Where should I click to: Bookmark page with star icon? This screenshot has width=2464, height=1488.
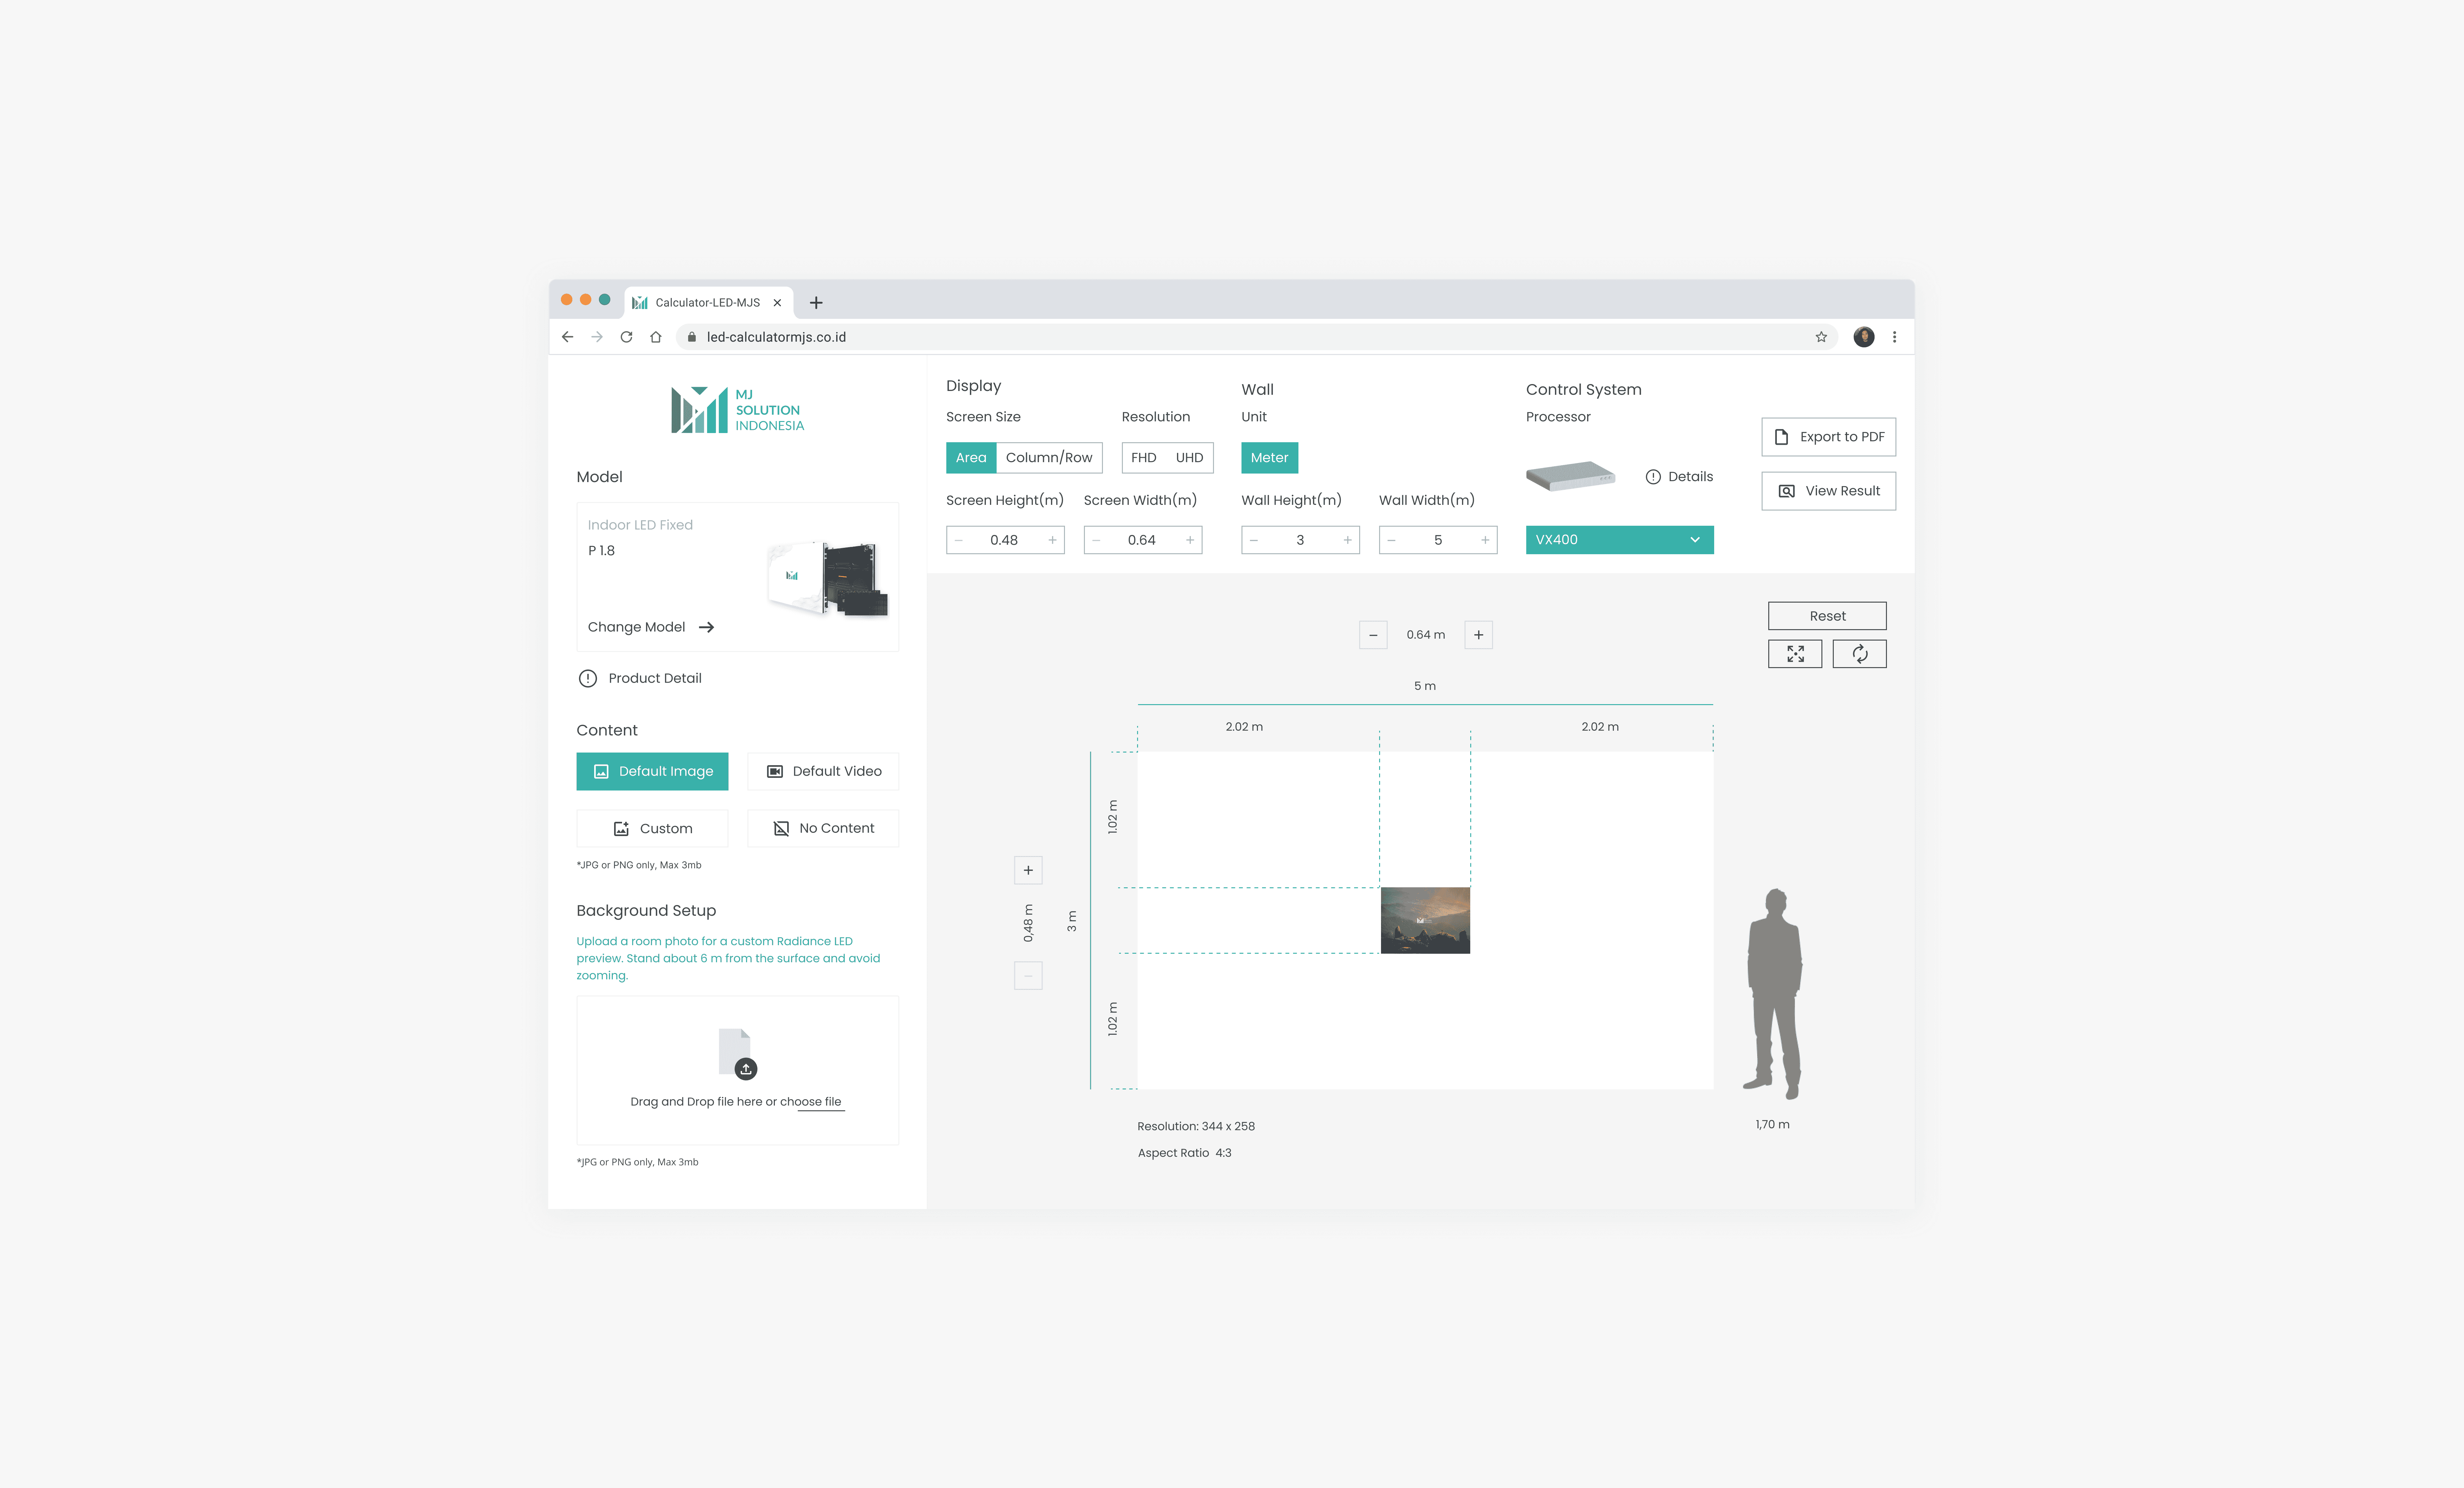pos(1821,337)
